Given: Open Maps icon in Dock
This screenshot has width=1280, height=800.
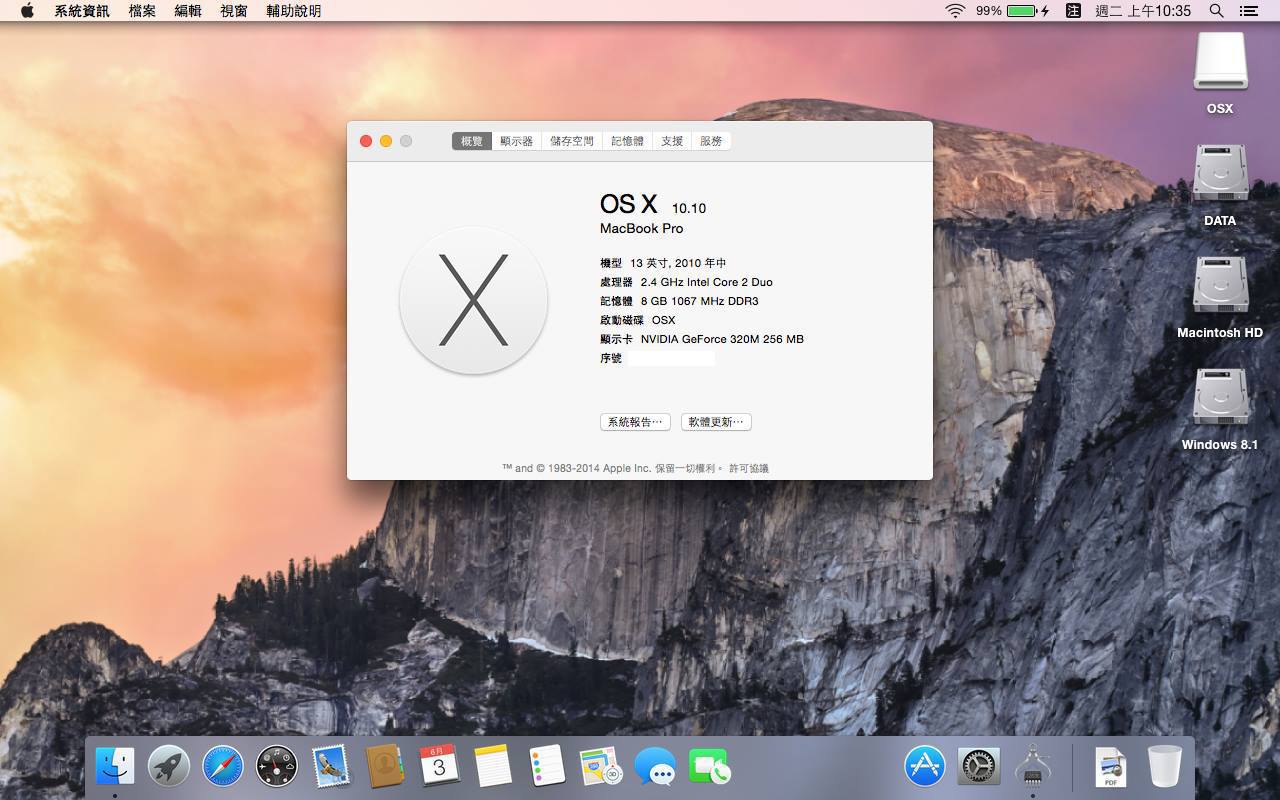Looking at the screenshot, I should (601, 767).
